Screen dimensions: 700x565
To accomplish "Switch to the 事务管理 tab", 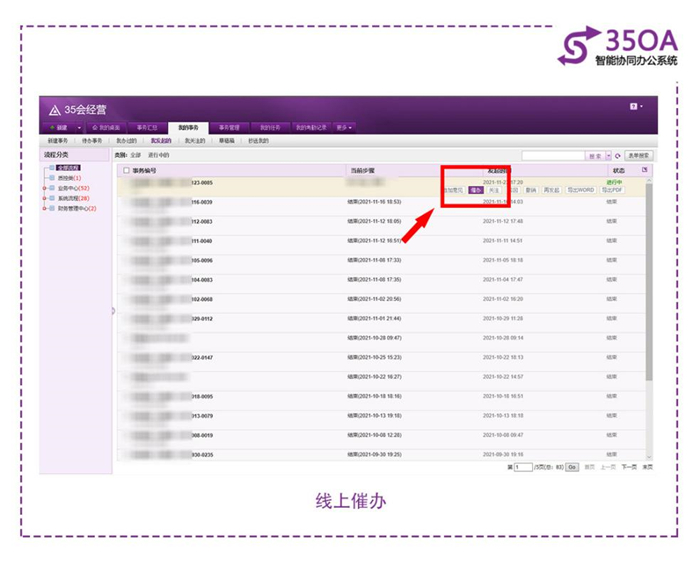I will [229, 128].
